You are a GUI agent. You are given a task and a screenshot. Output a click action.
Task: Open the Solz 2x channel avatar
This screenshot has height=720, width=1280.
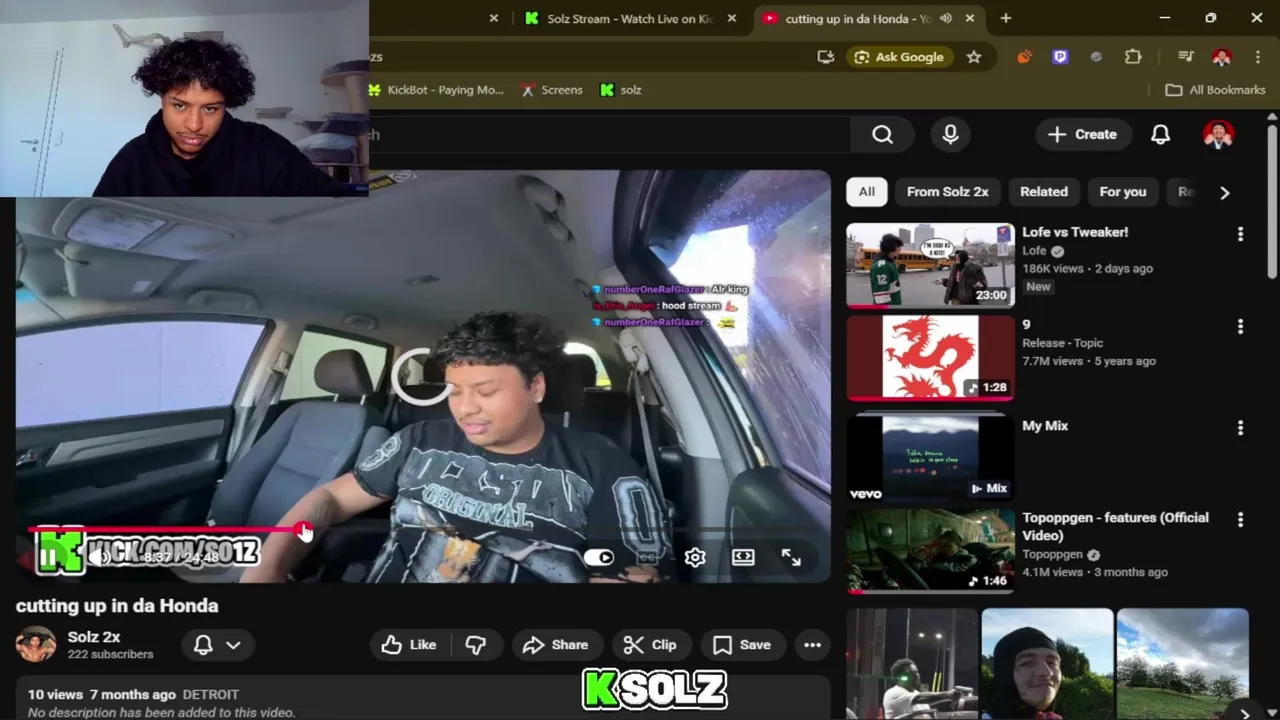point(36,645)
